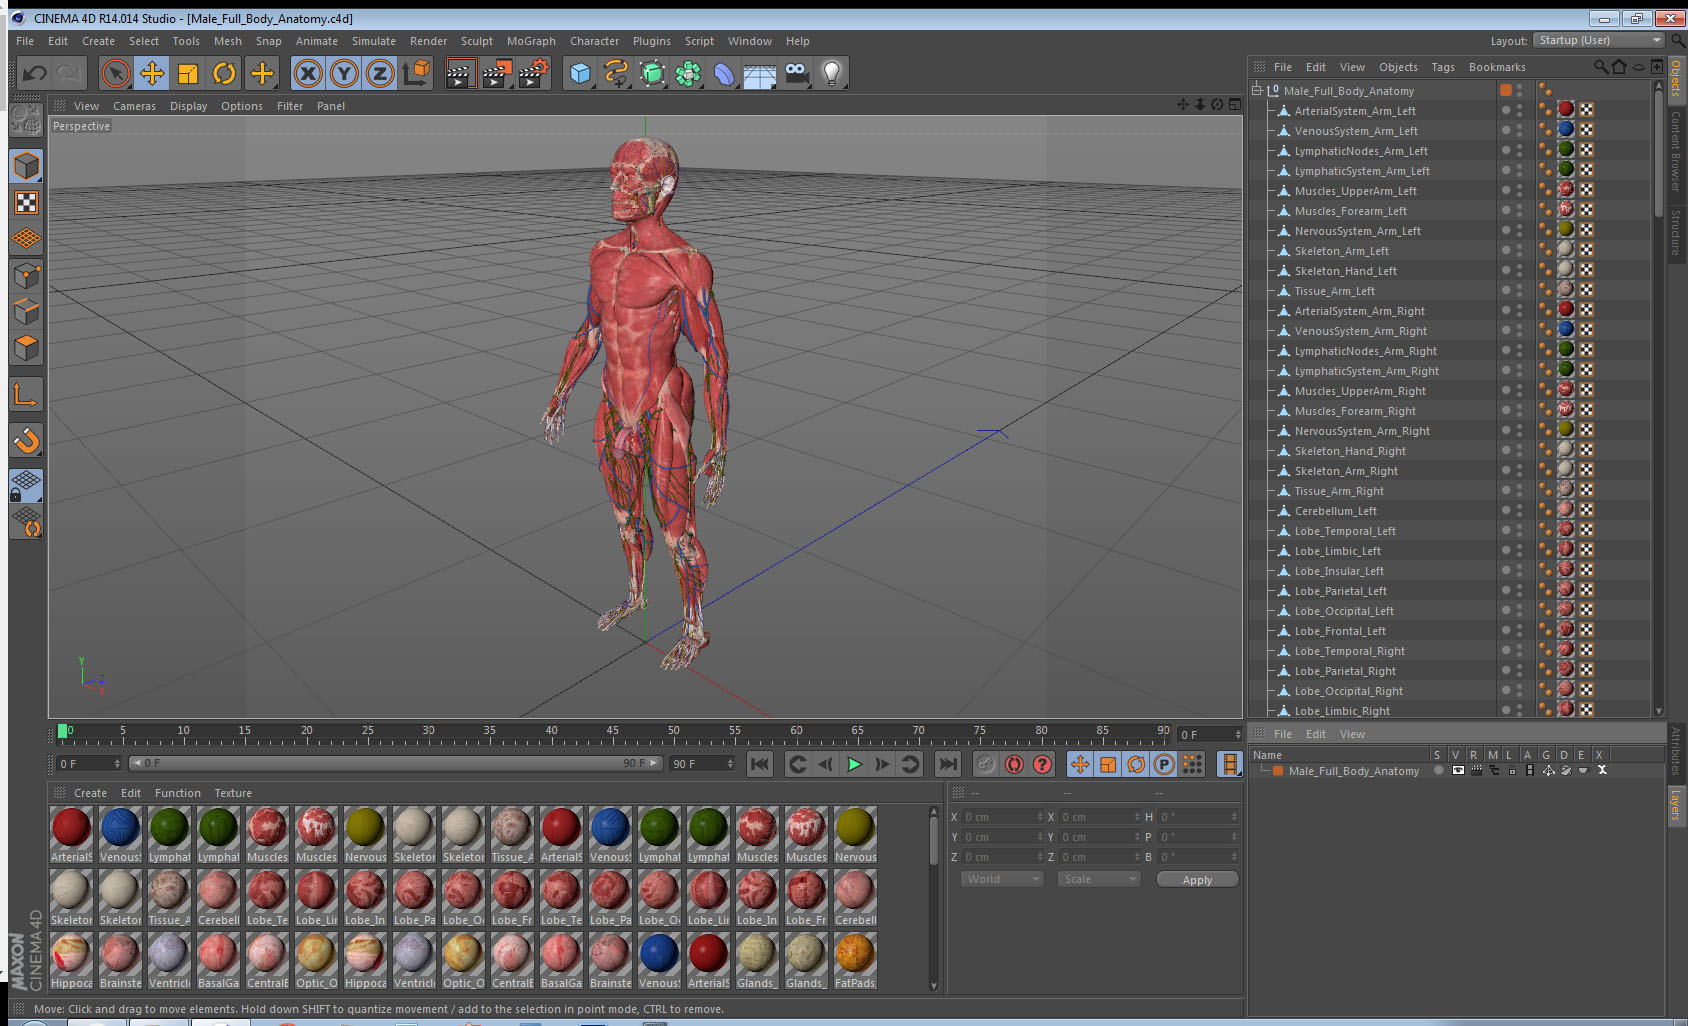The image size is (1688, 1026).
Task: Toggle visibility dots for ArterialSystem_Arm_Left
Action: (x=1519, y=111)
